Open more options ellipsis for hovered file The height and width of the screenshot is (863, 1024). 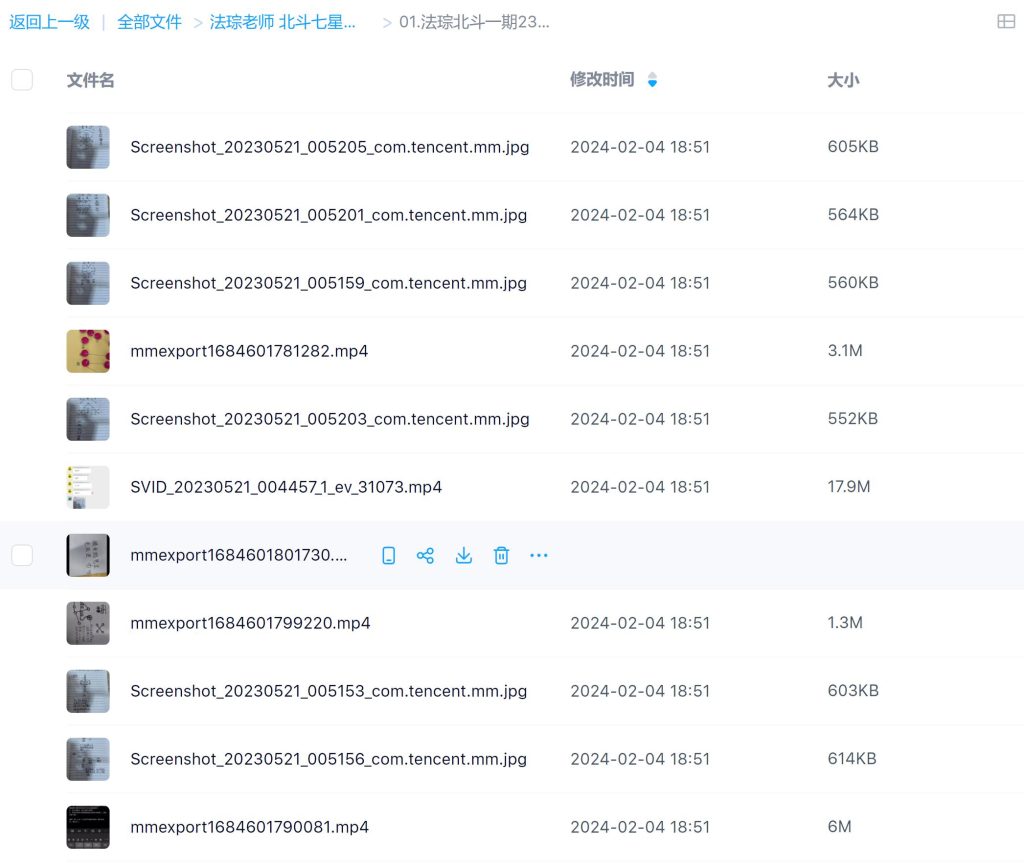(539, 555)
